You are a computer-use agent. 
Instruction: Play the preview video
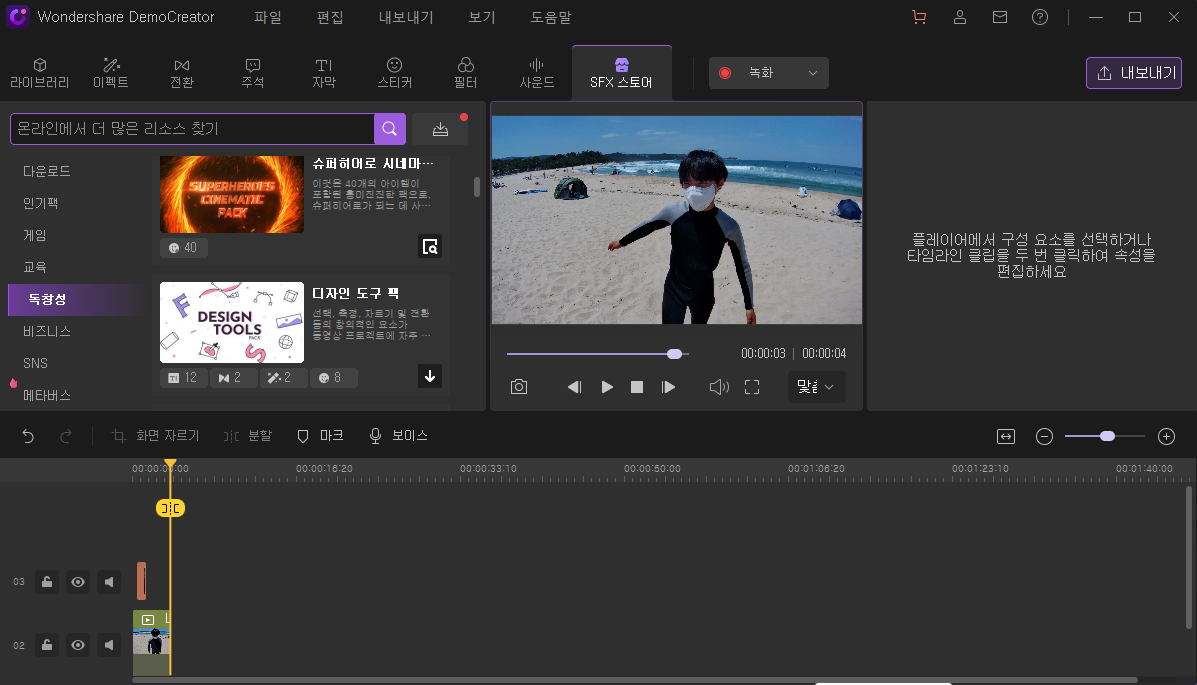(607, 387)
